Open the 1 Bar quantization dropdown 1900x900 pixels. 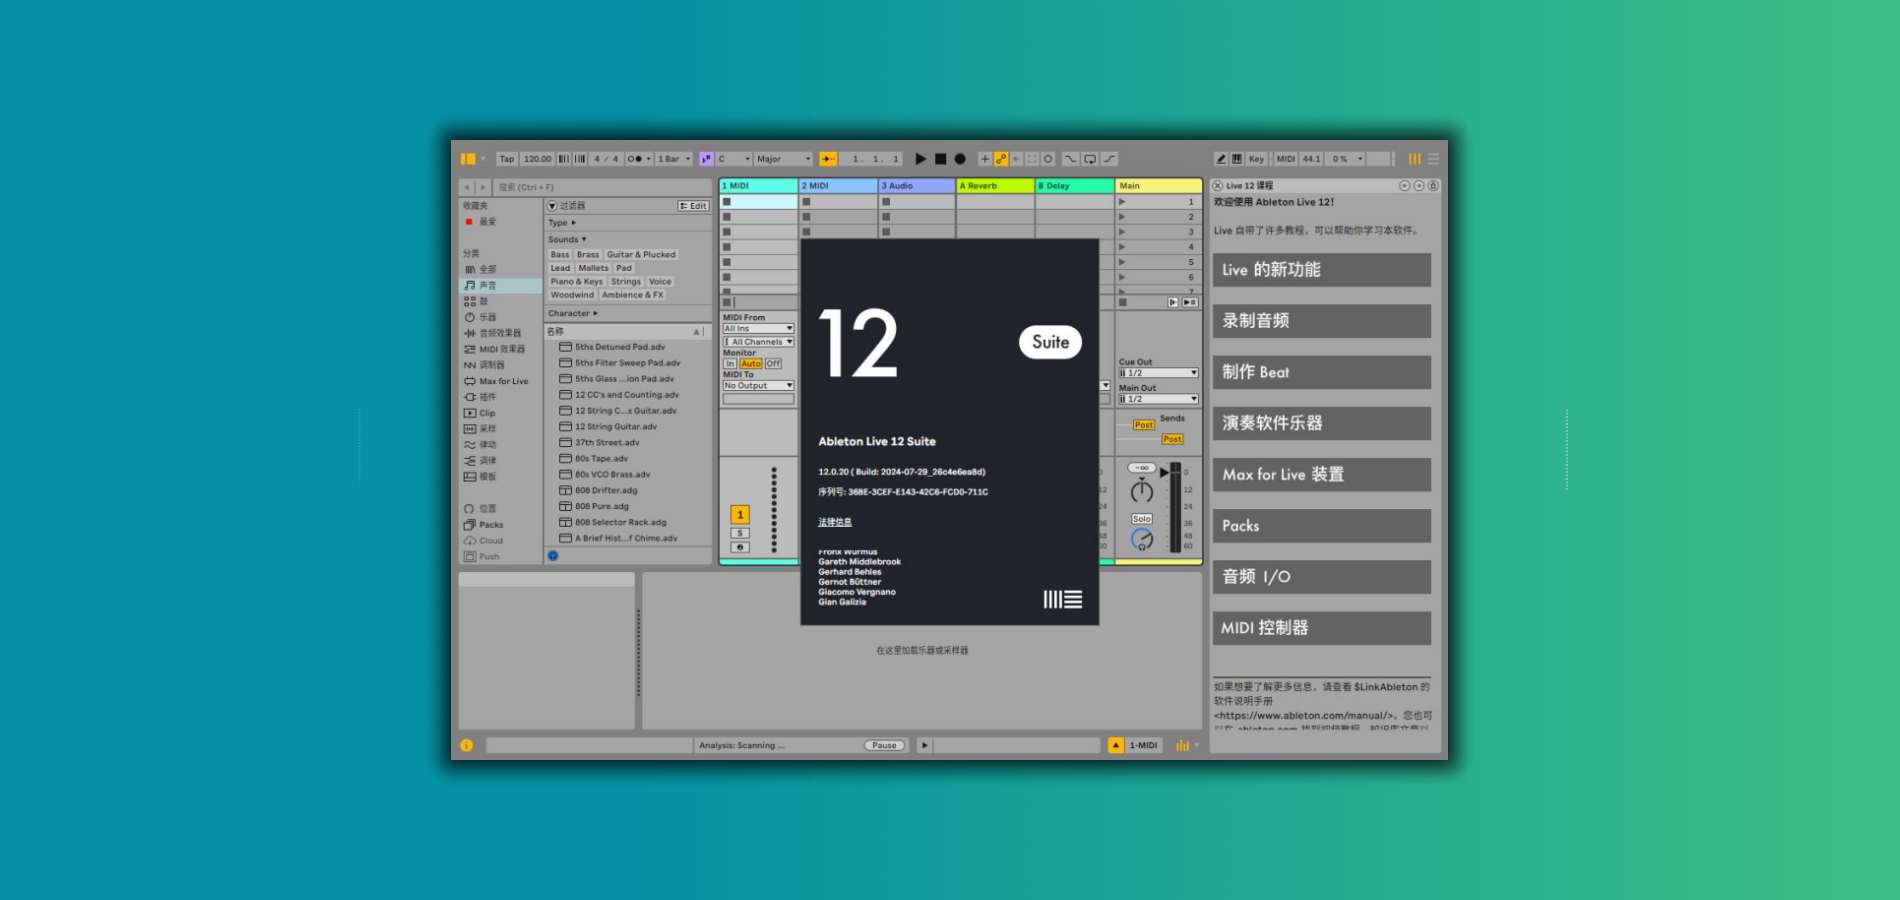point(674,159)
